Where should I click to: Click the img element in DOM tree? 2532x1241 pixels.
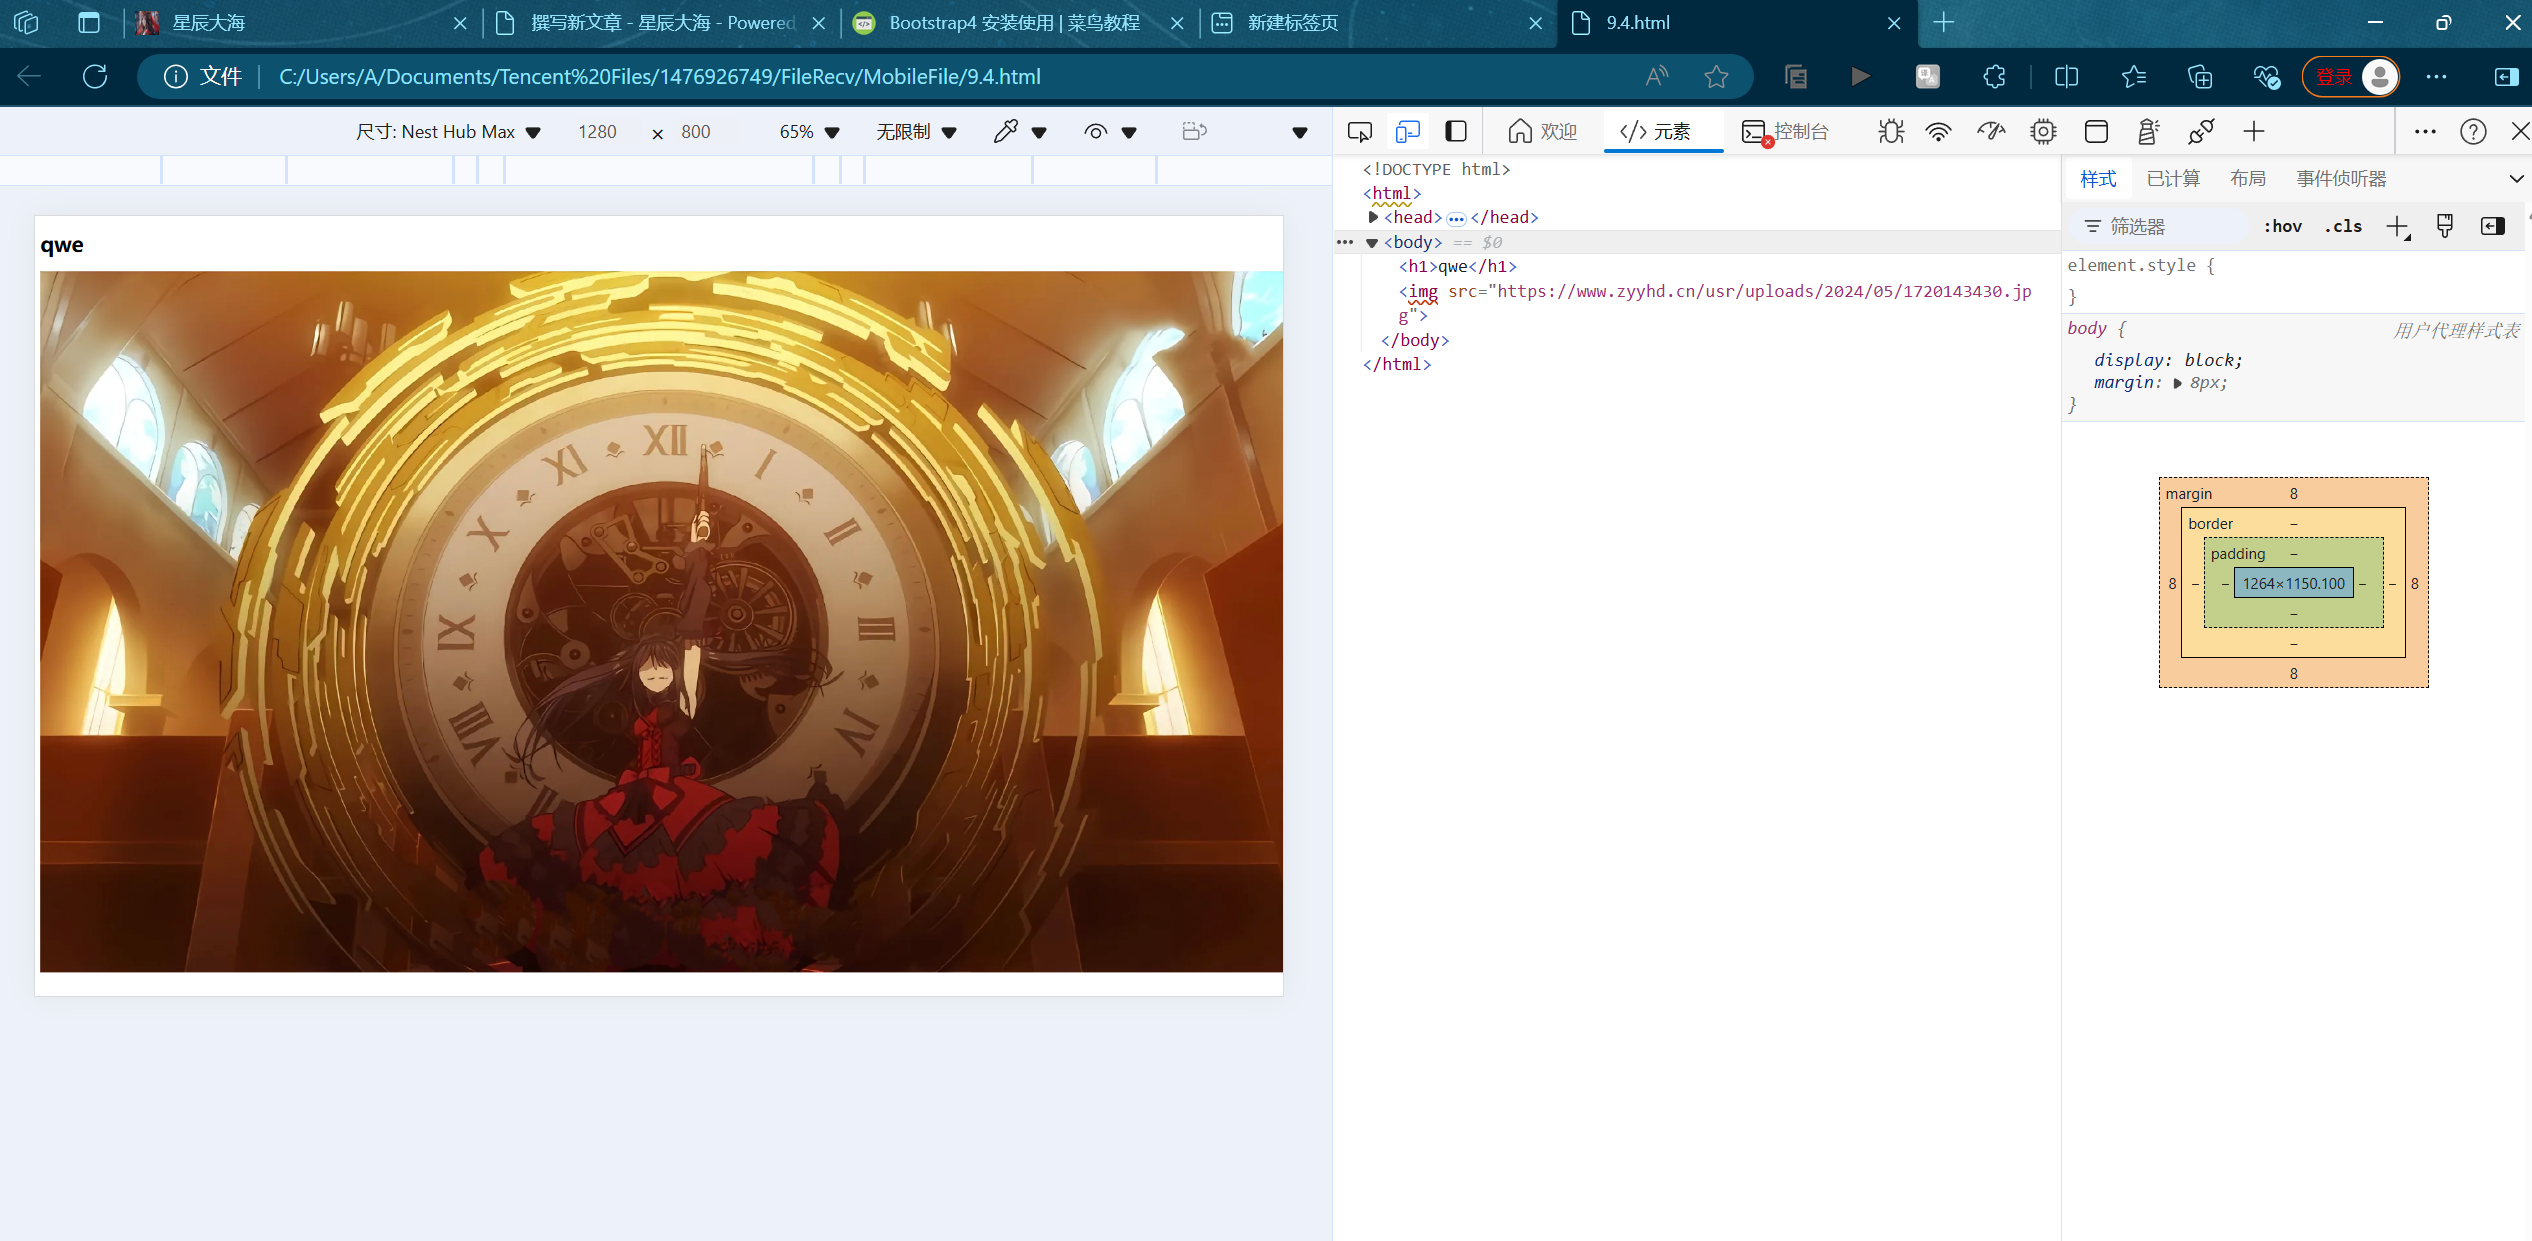(x=1715, y=303)
